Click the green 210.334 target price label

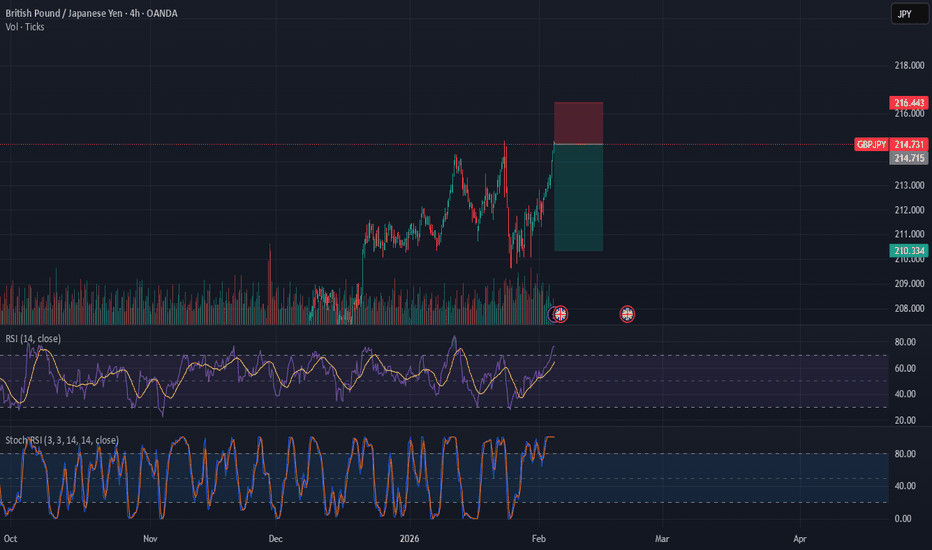(x=907, y=250)
